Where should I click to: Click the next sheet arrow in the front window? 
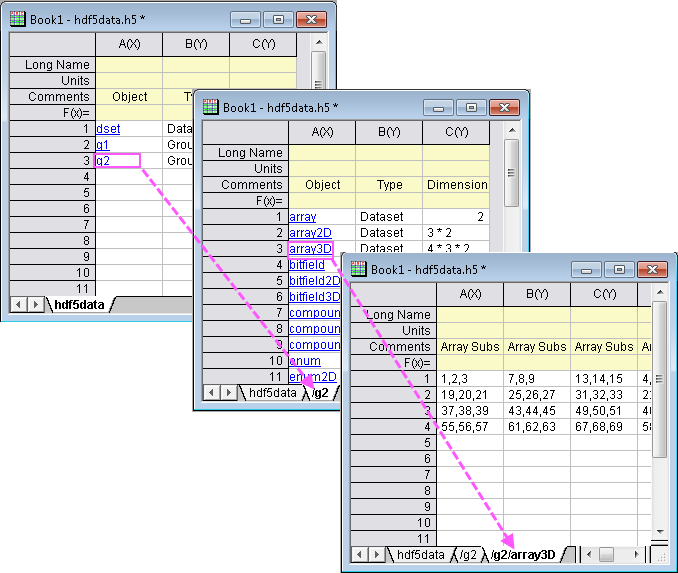coord(375,555)
